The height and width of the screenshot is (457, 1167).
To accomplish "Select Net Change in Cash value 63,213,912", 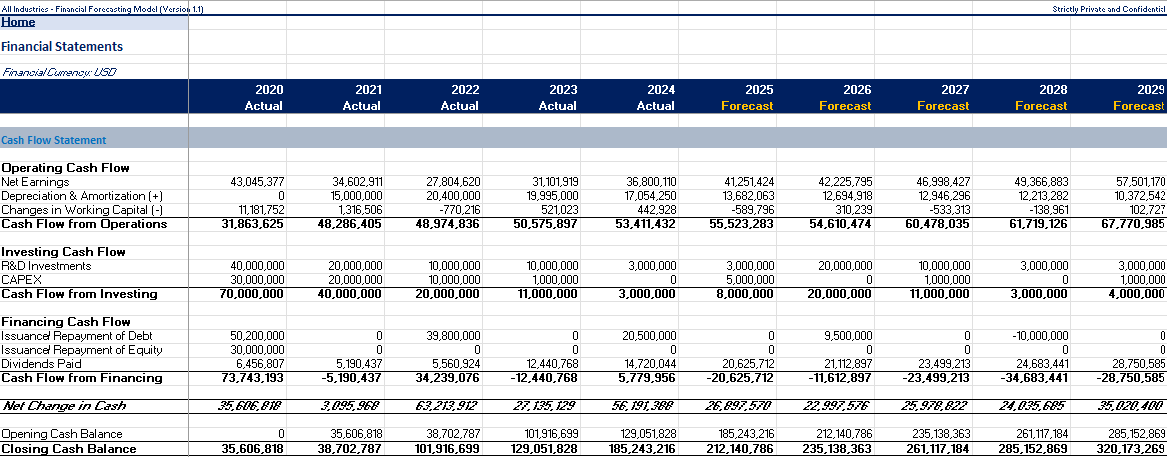I will point(450,406).
